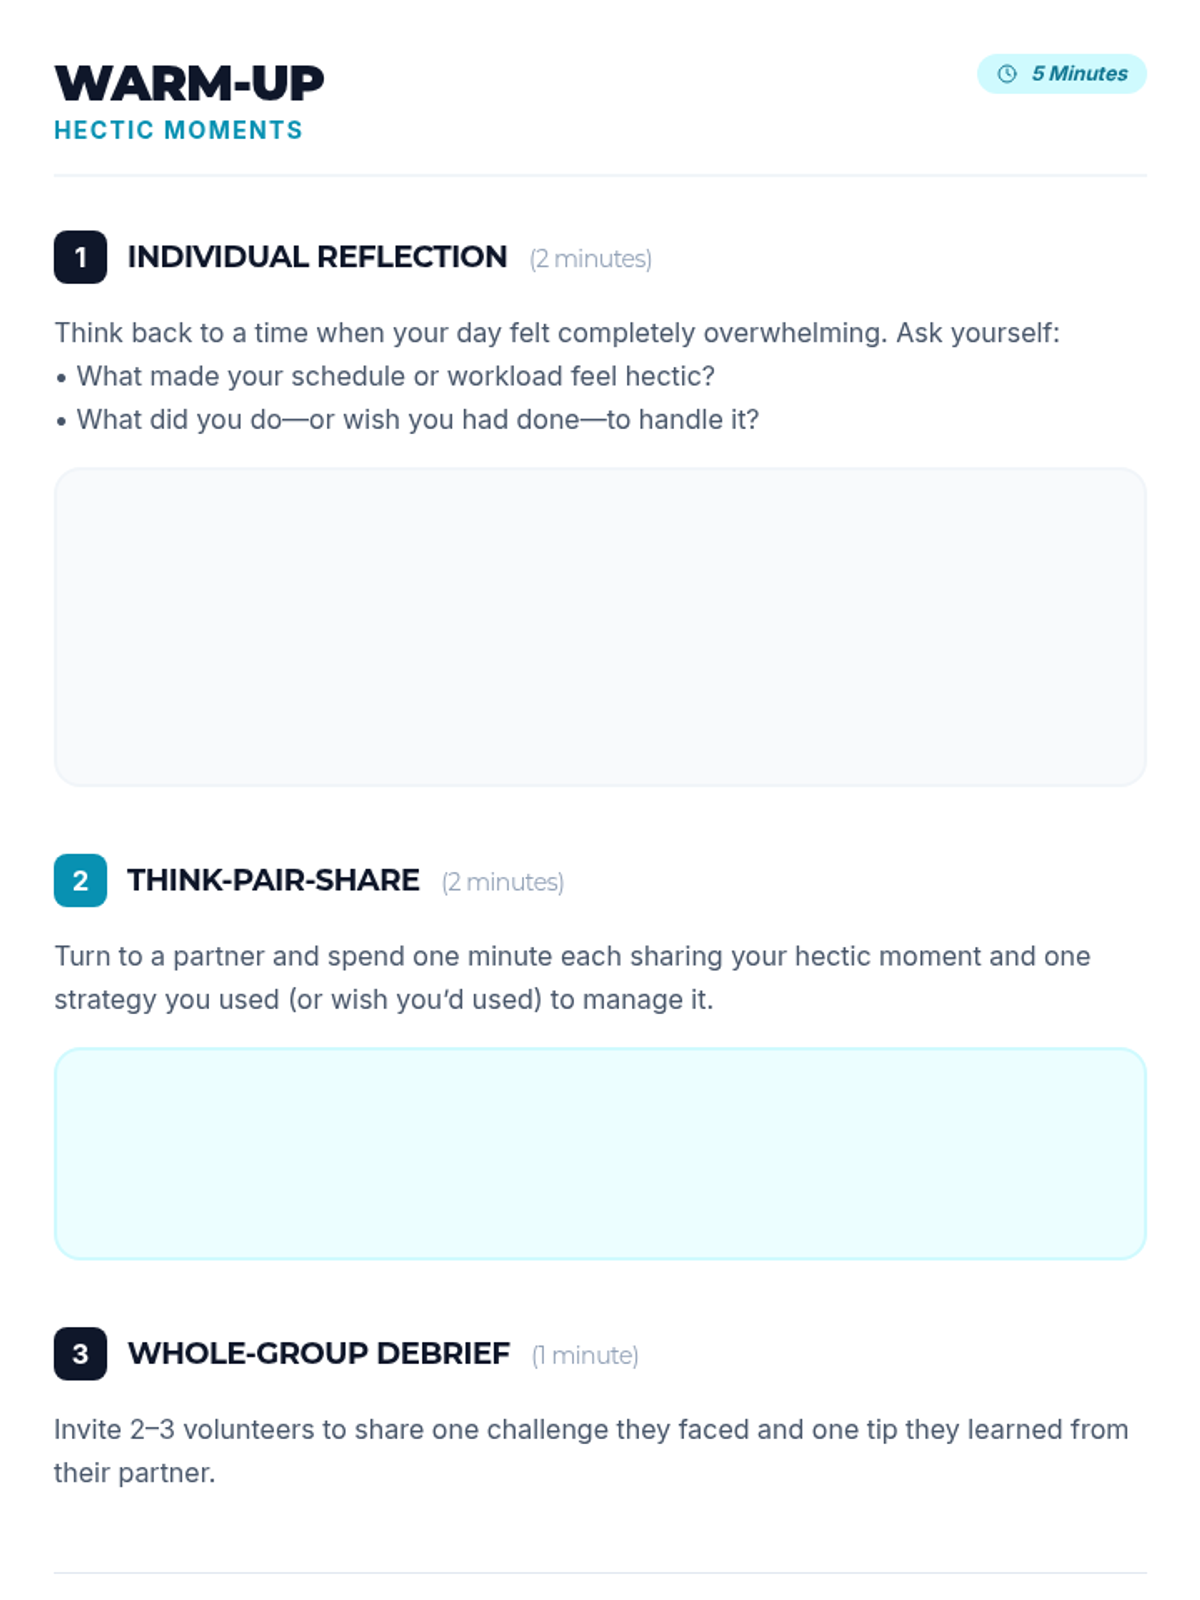Click the (2 minutes) label beside Think-Pair-Share

pyautogui.click(x=503, y=882)
